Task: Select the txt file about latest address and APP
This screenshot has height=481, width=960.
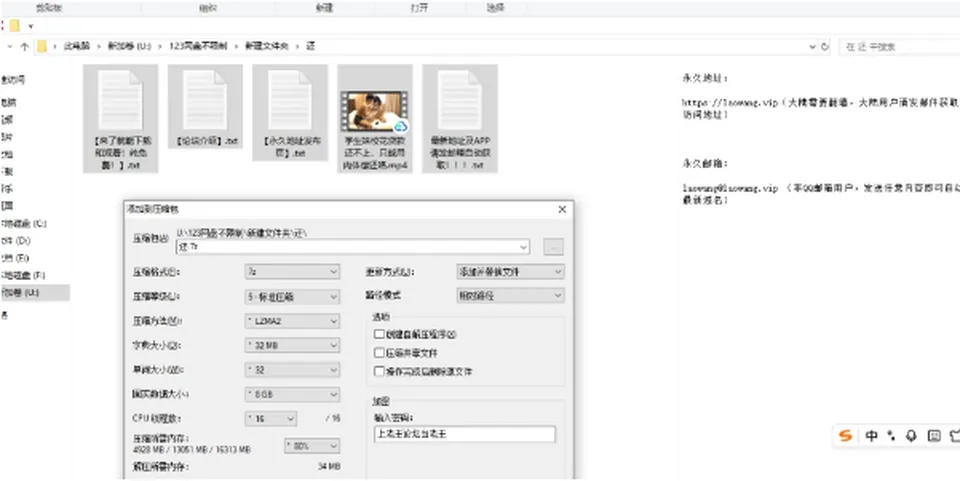Action: click(x=459, y=118)
